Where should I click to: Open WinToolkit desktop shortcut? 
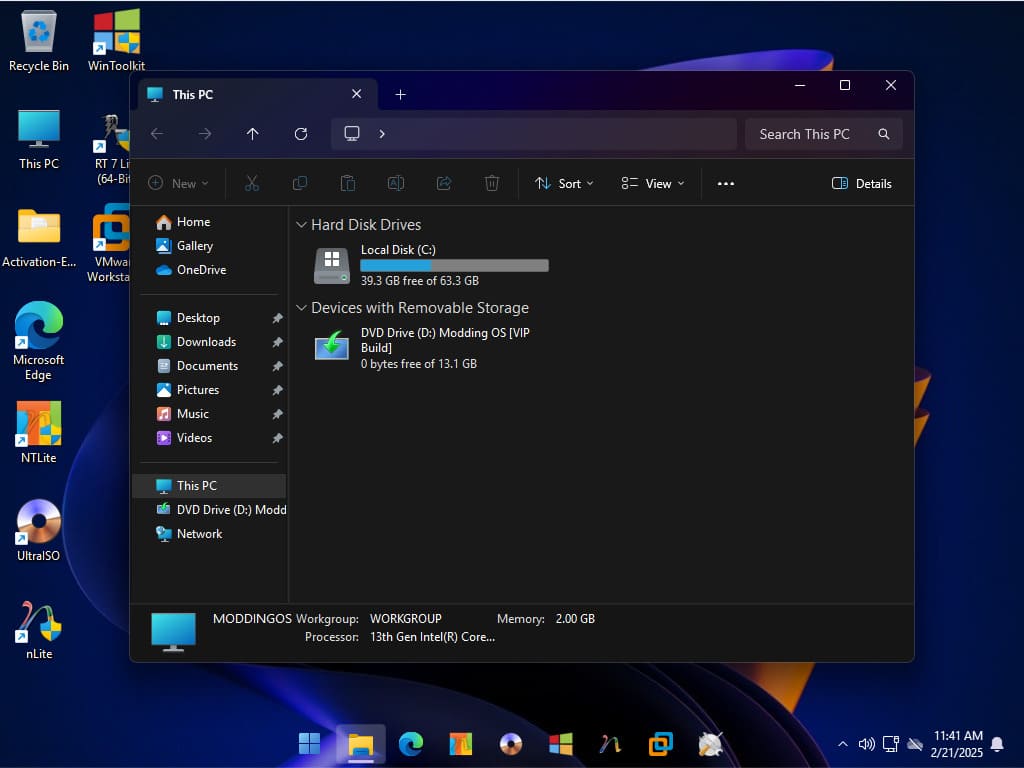pyautogui.click(x=116, y=40)
